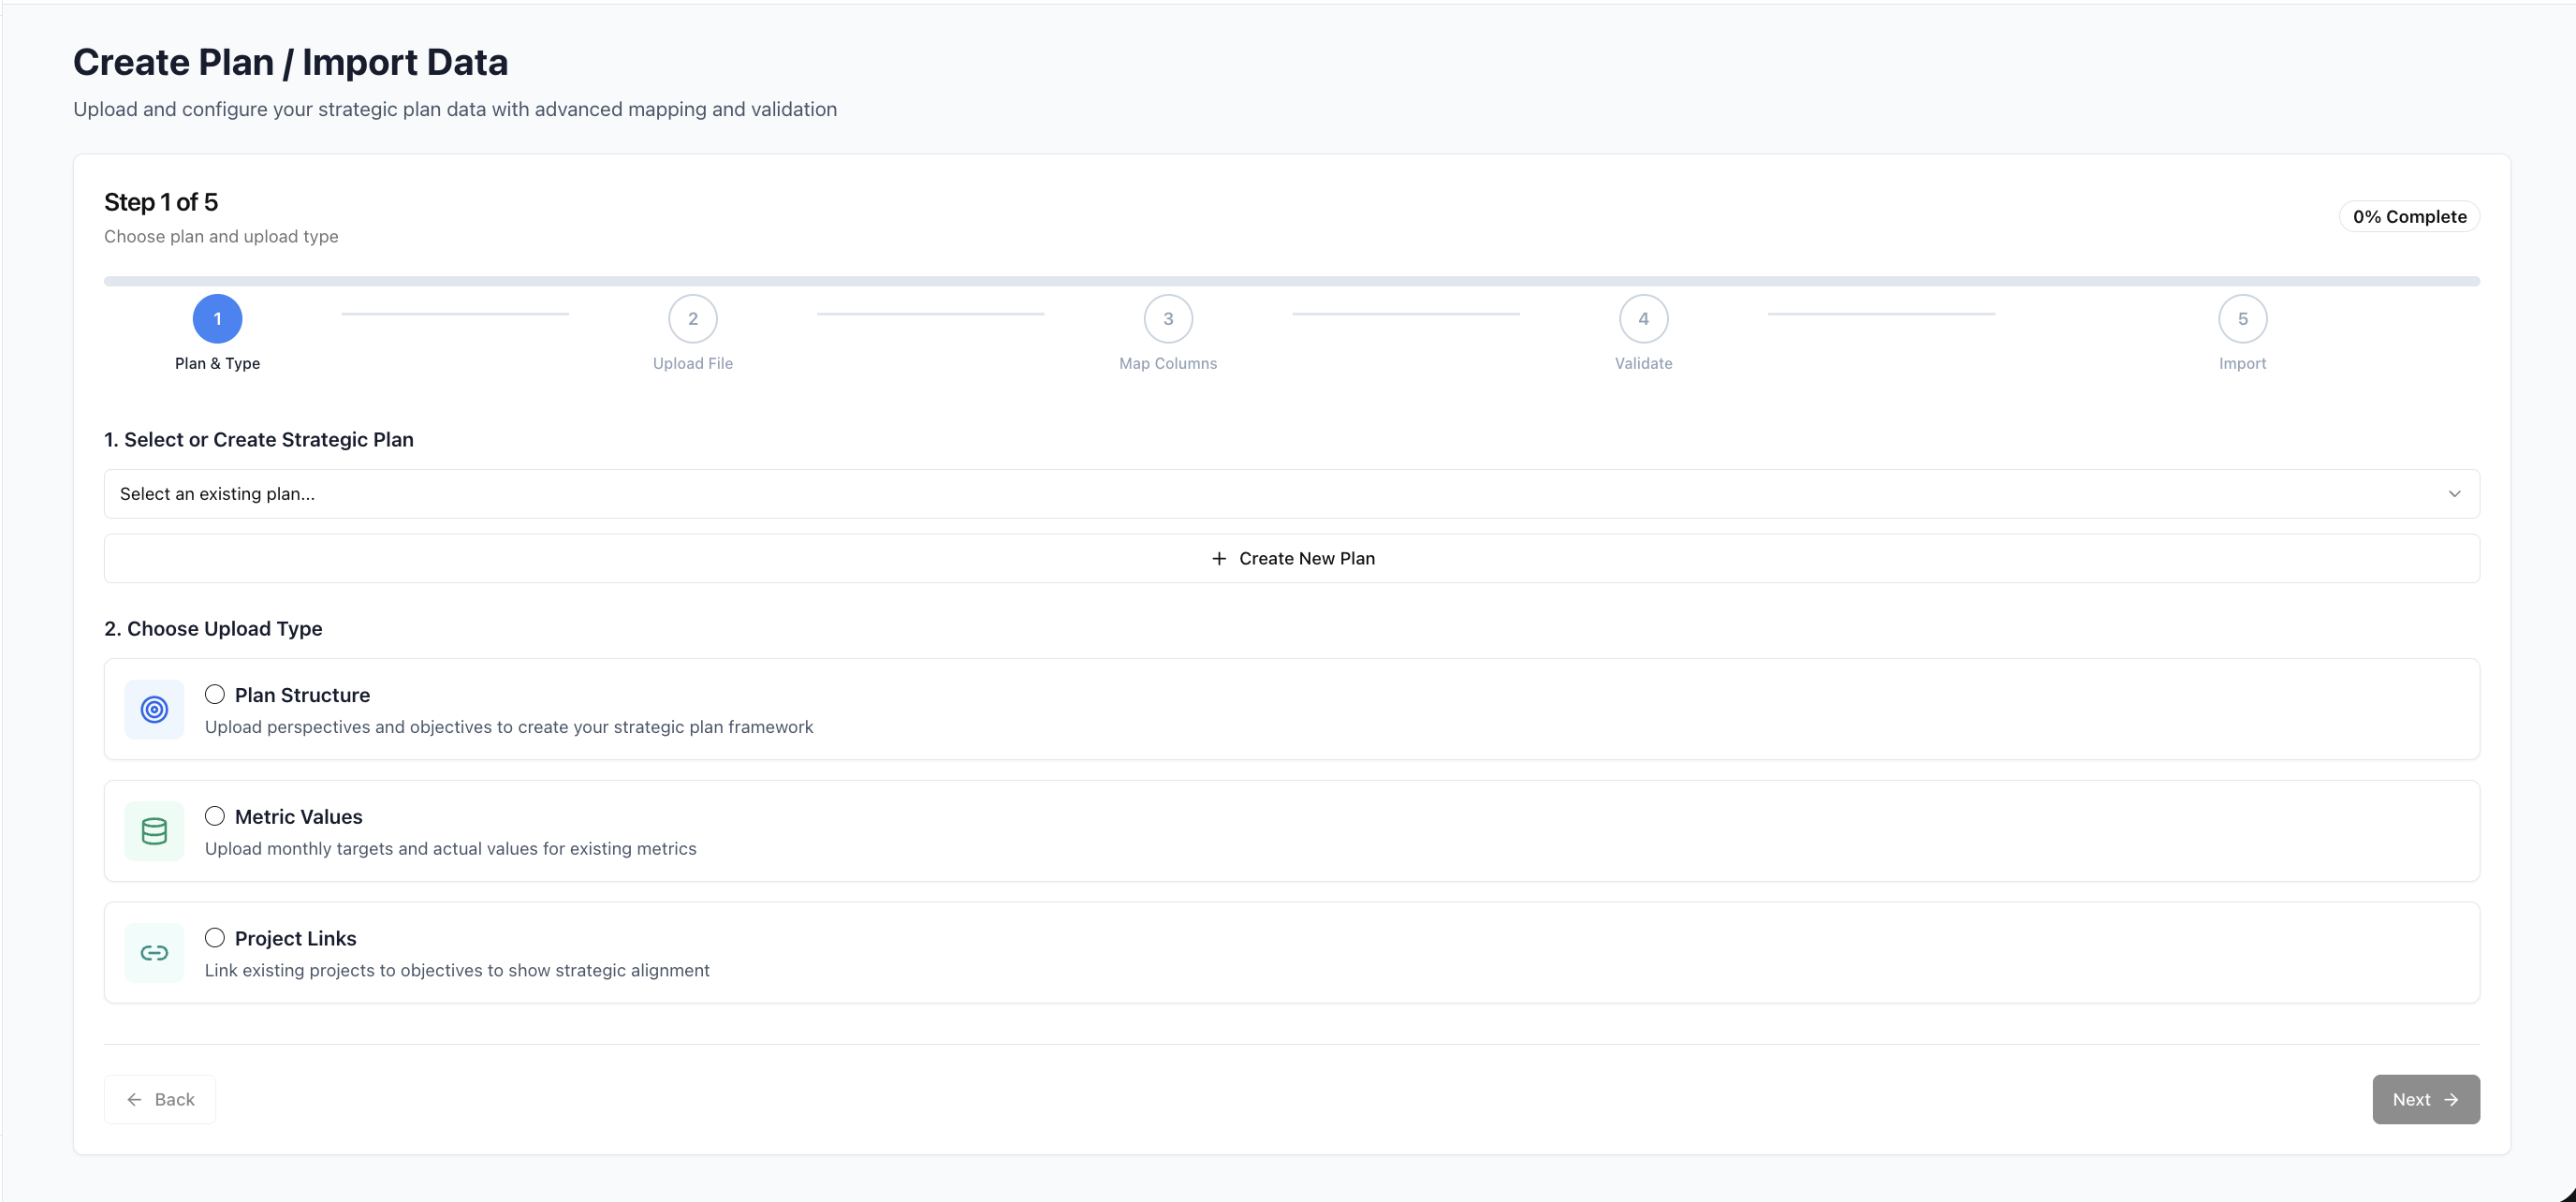
Task: Click the Create New Plan button
Action: pyautogui.click(x=1292, y=558)
